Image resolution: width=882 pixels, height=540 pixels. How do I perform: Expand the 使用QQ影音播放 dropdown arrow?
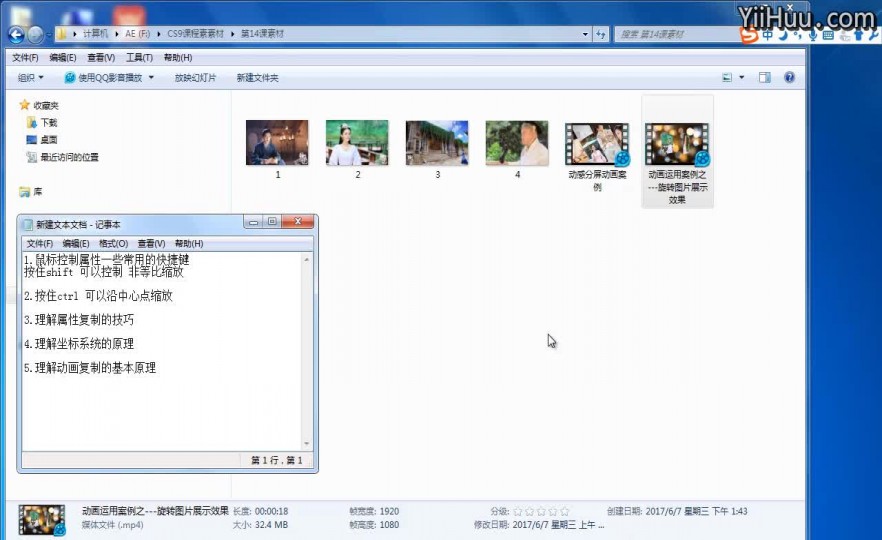click(151, 78)
